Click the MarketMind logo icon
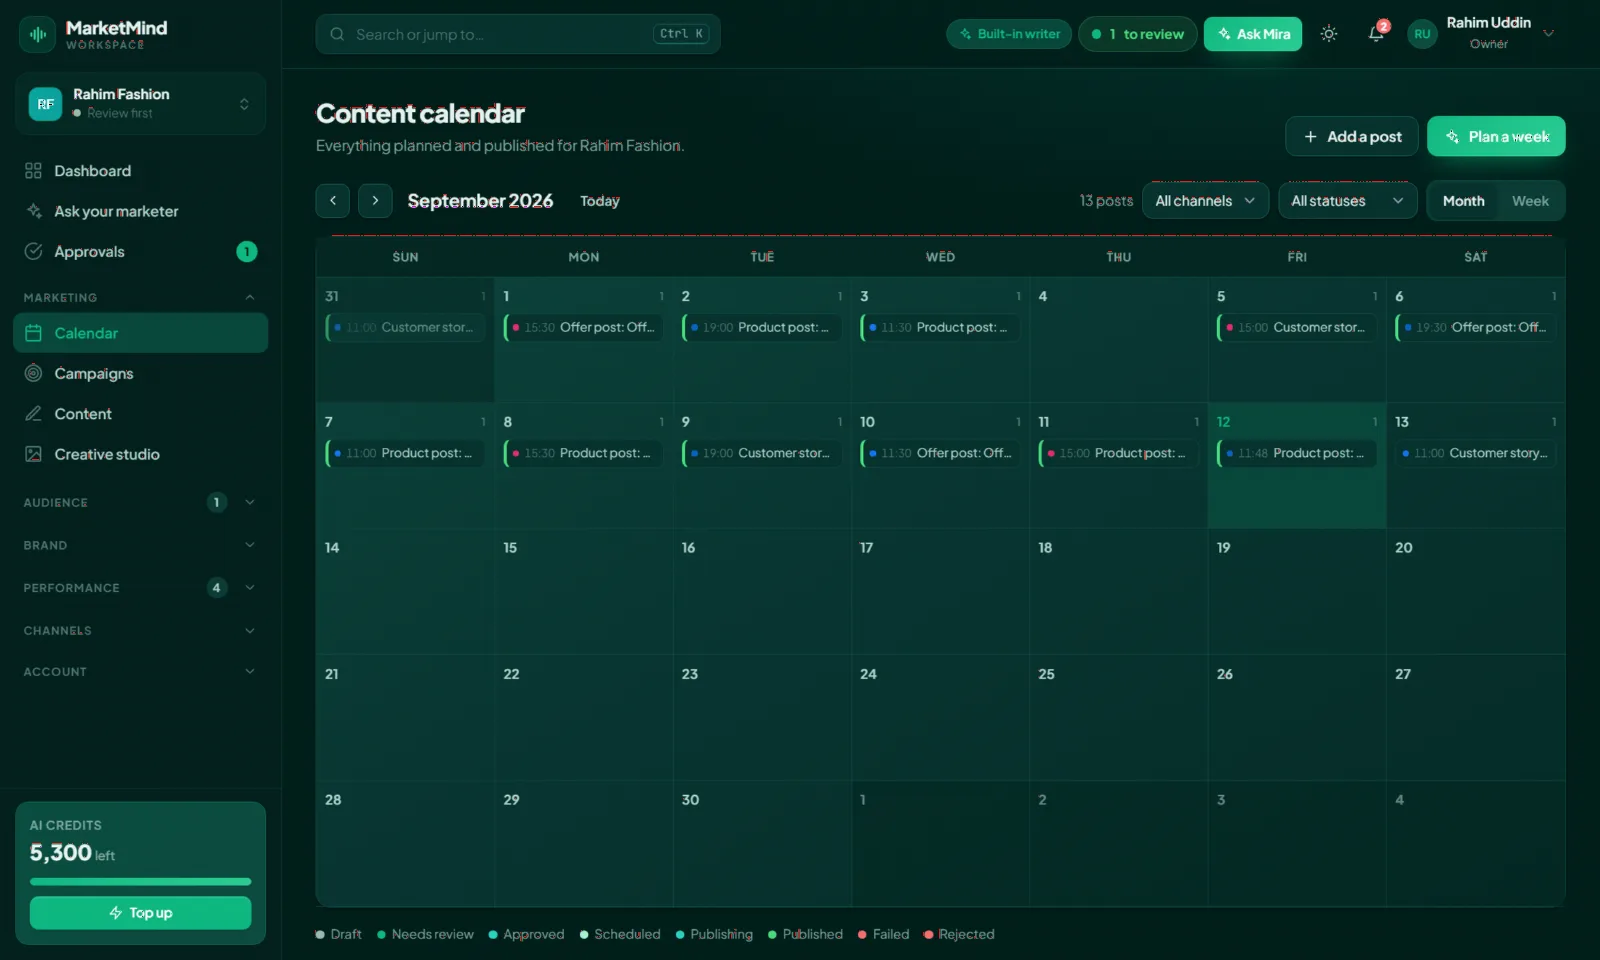The image size is (1600, 960). point(37,34)
